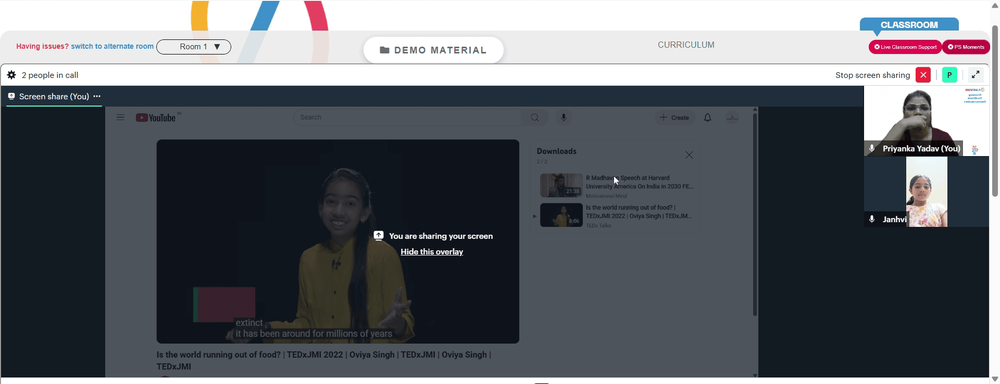Click Hide this overlay link
Viewport: 1000px width, 384px height.
coord(432,252)
